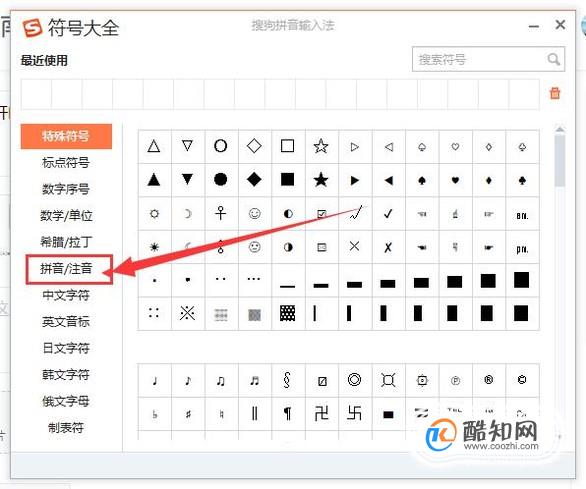Insert the solid star symbol ★
This screenshot has width=586, height=489.
click(321, 180)
